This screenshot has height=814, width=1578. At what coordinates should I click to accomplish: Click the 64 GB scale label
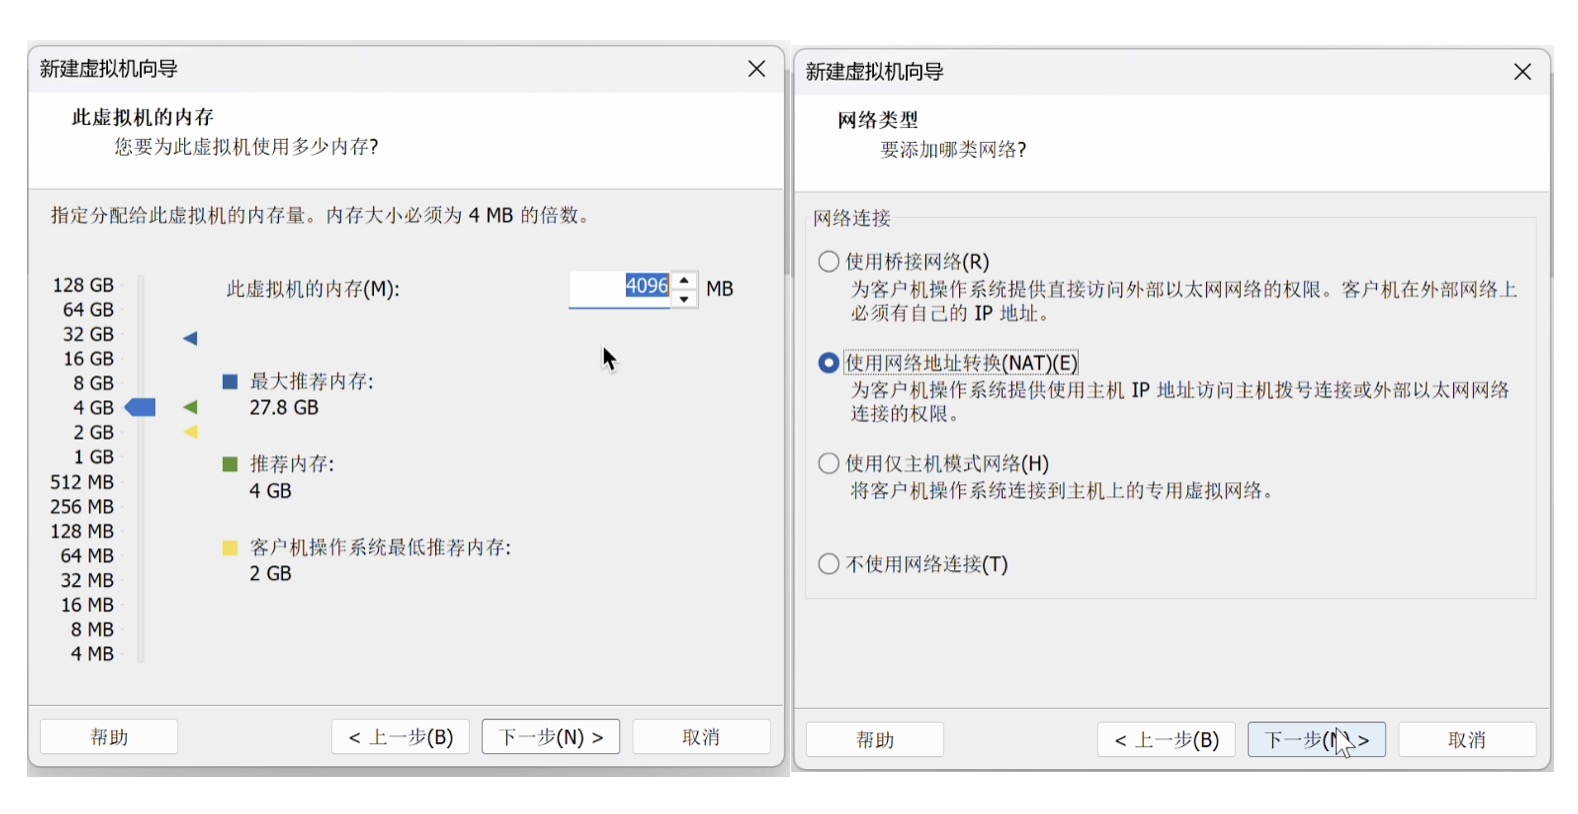point(88,310)
